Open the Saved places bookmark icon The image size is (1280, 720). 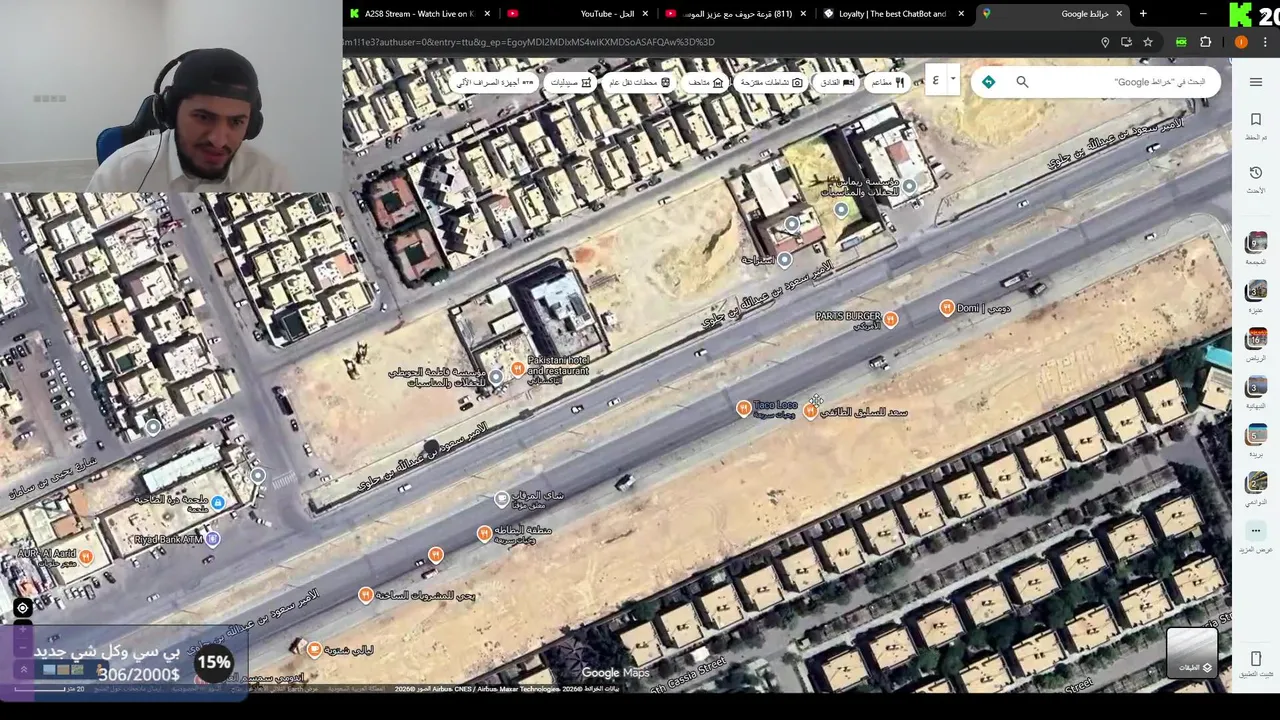point(1256,120)
